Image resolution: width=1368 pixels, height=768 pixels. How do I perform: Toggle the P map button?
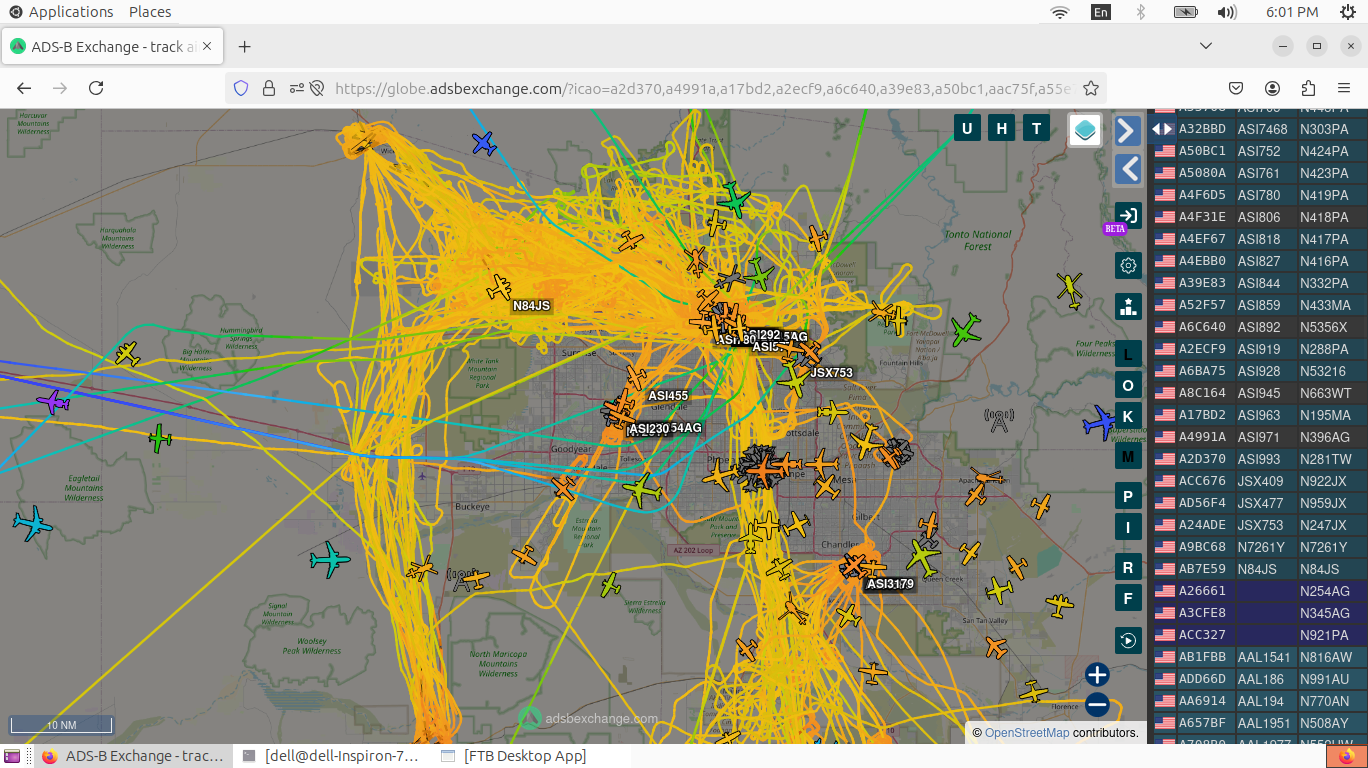(1128, 497)
